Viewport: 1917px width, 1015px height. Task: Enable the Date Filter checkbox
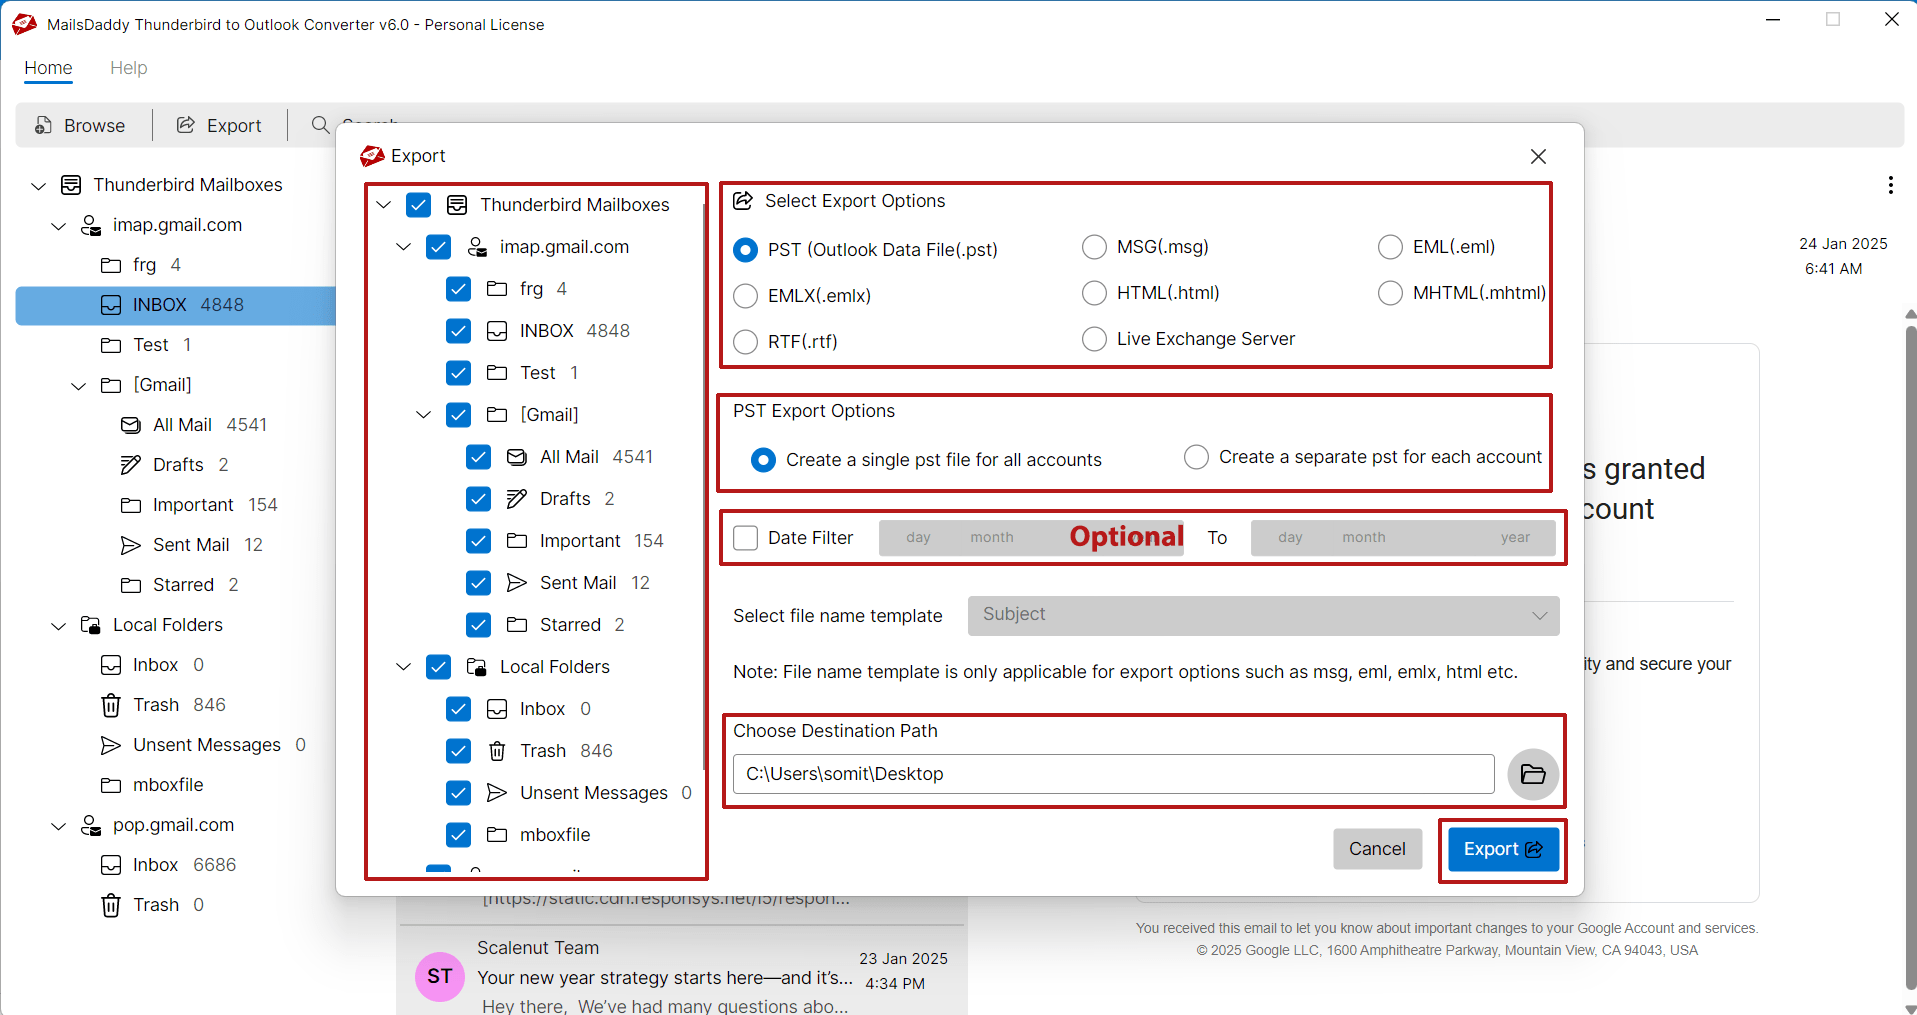click(746, 538)
